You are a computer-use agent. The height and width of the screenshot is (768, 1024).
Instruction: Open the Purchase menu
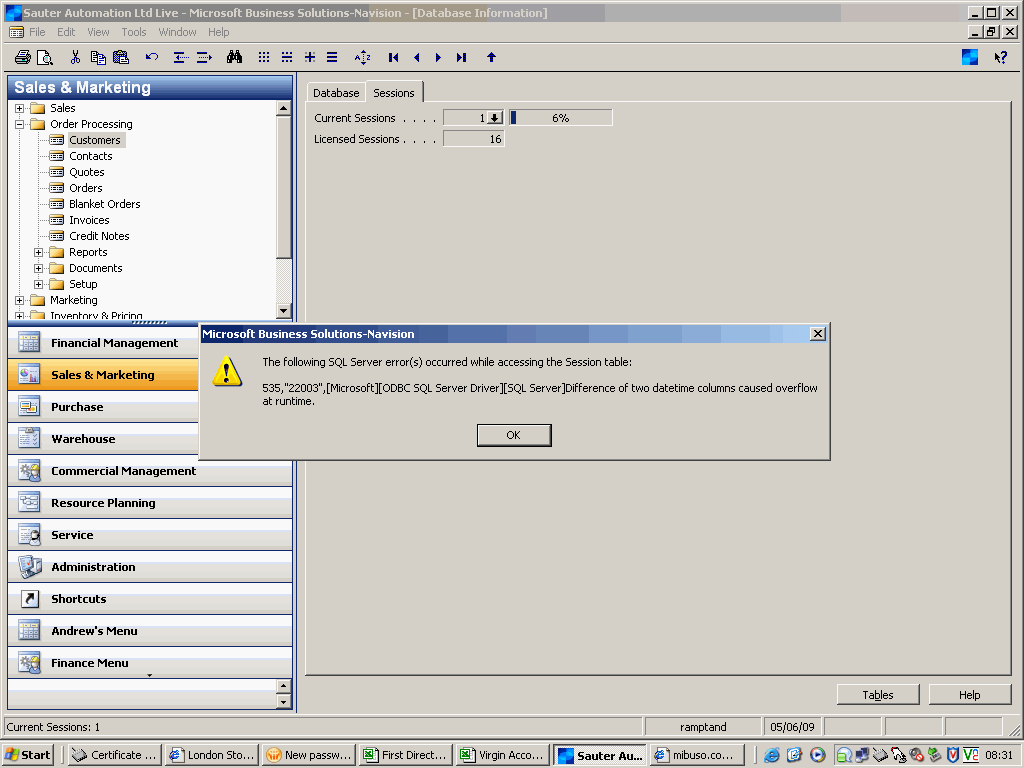103,407
